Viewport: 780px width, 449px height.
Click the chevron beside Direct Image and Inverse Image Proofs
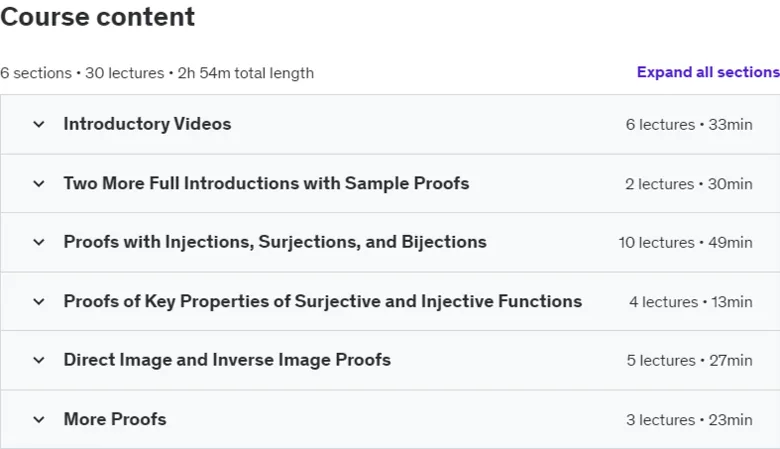point(39,360)
